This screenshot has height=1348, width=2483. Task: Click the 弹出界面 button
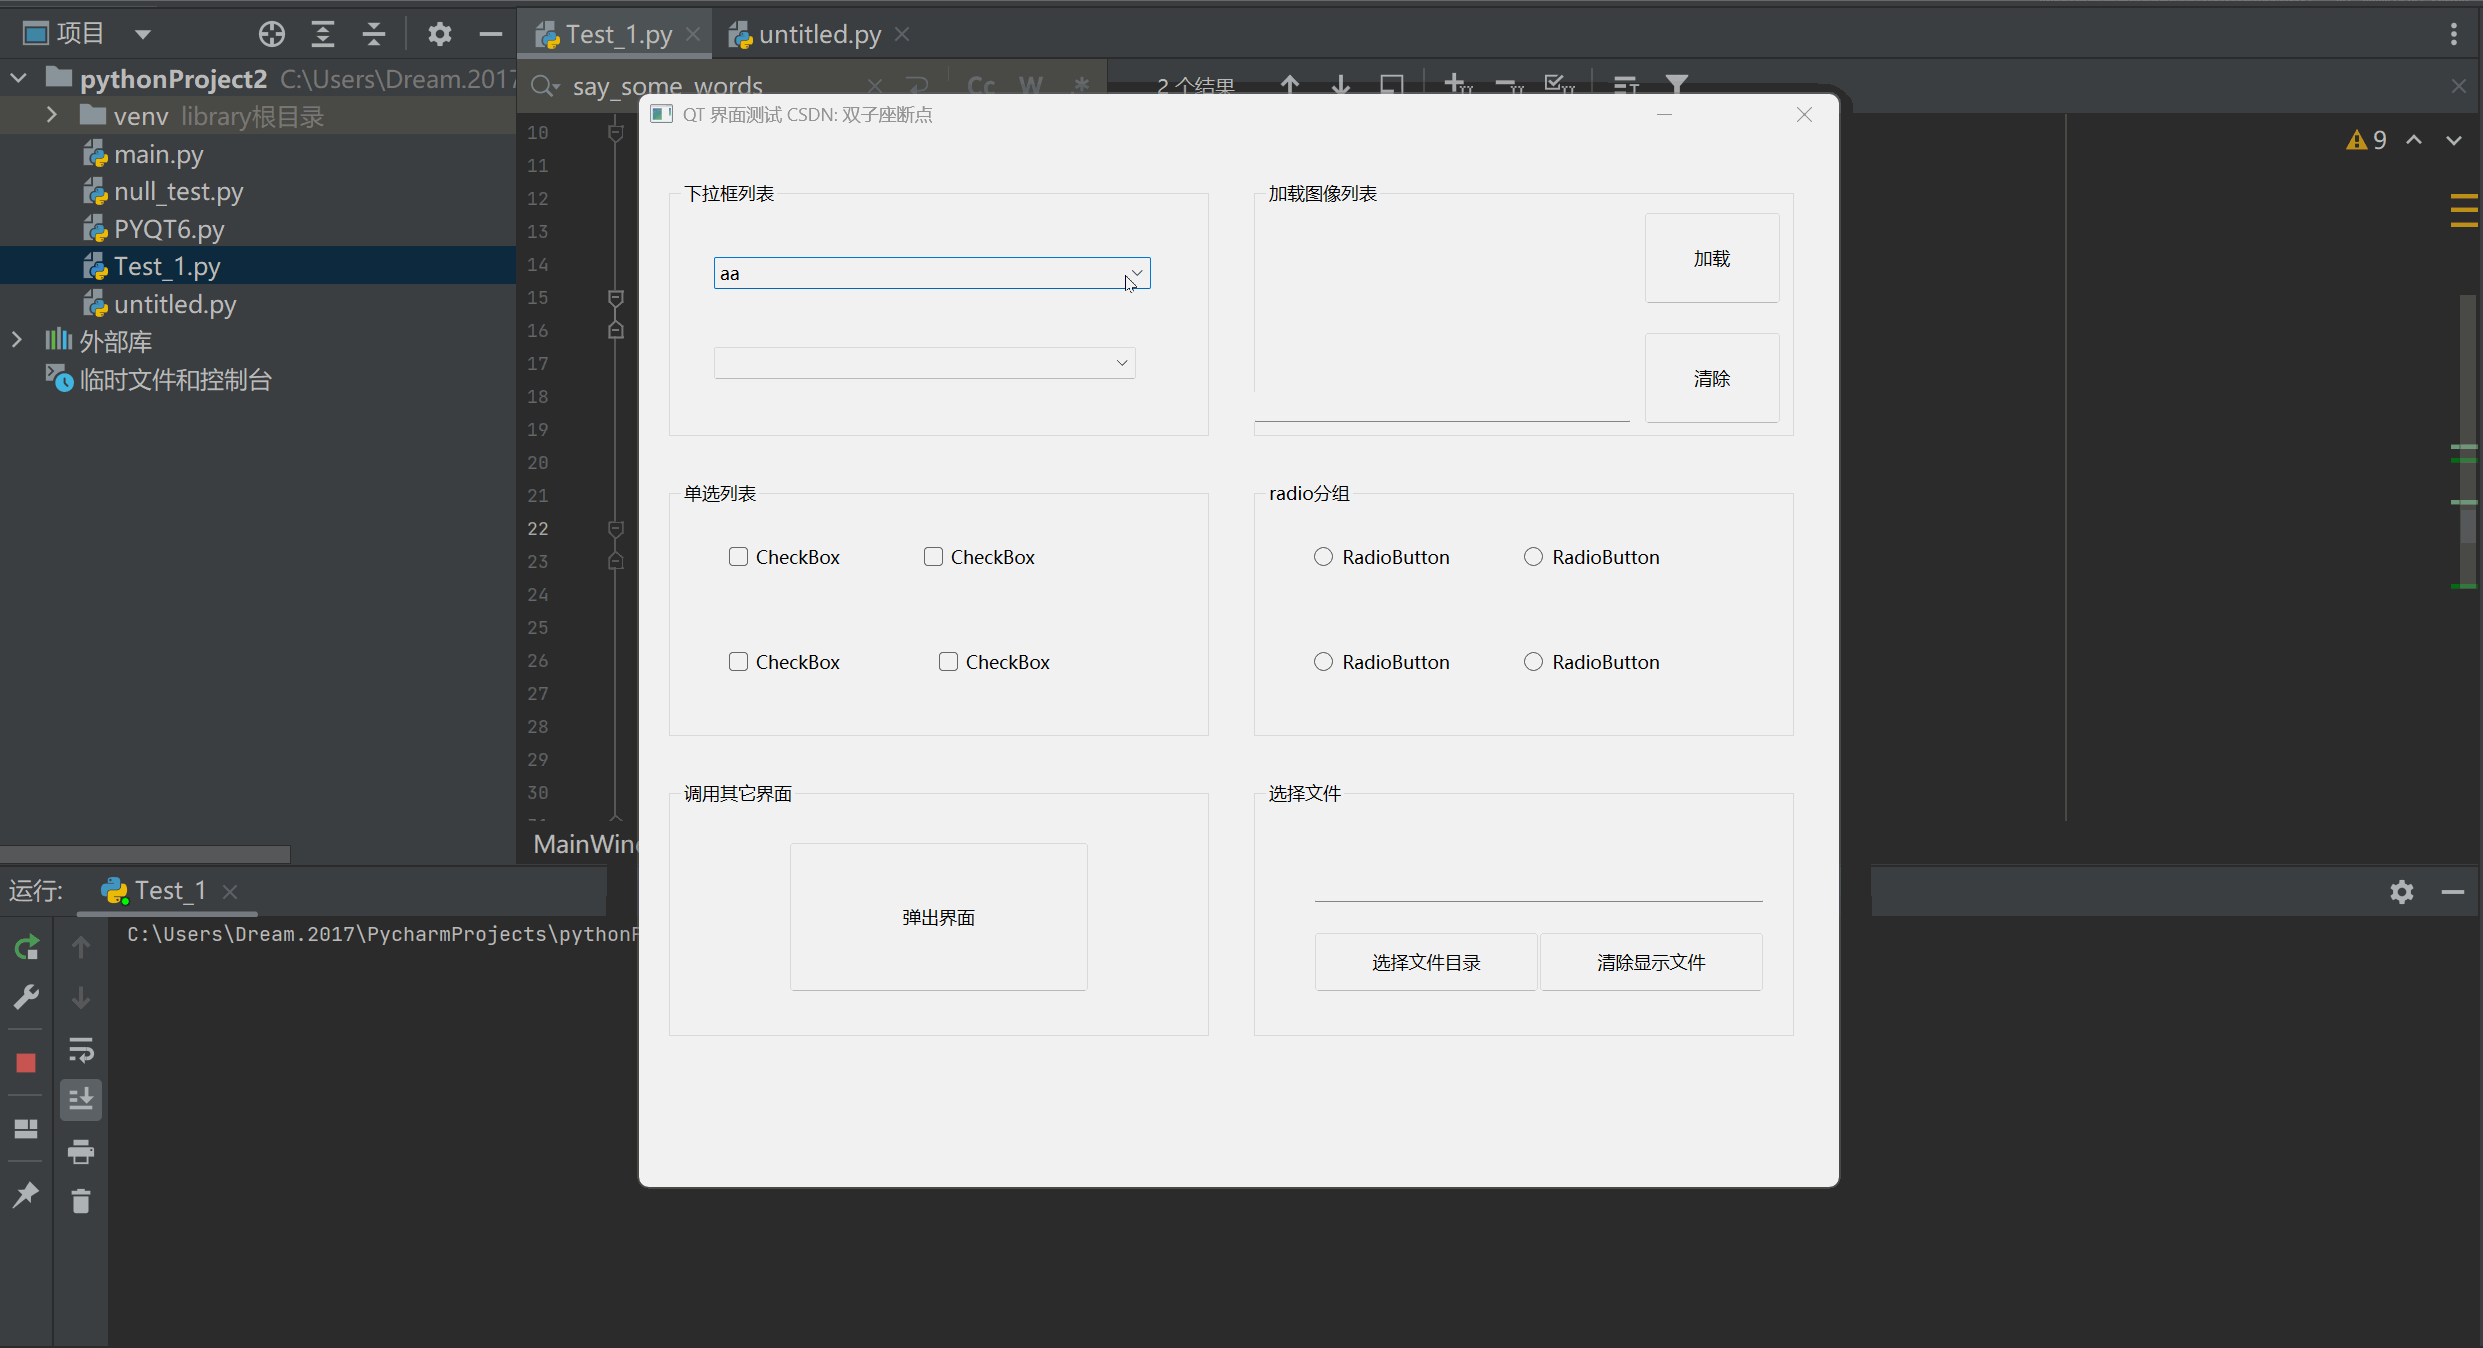click(x=938, y=917)
